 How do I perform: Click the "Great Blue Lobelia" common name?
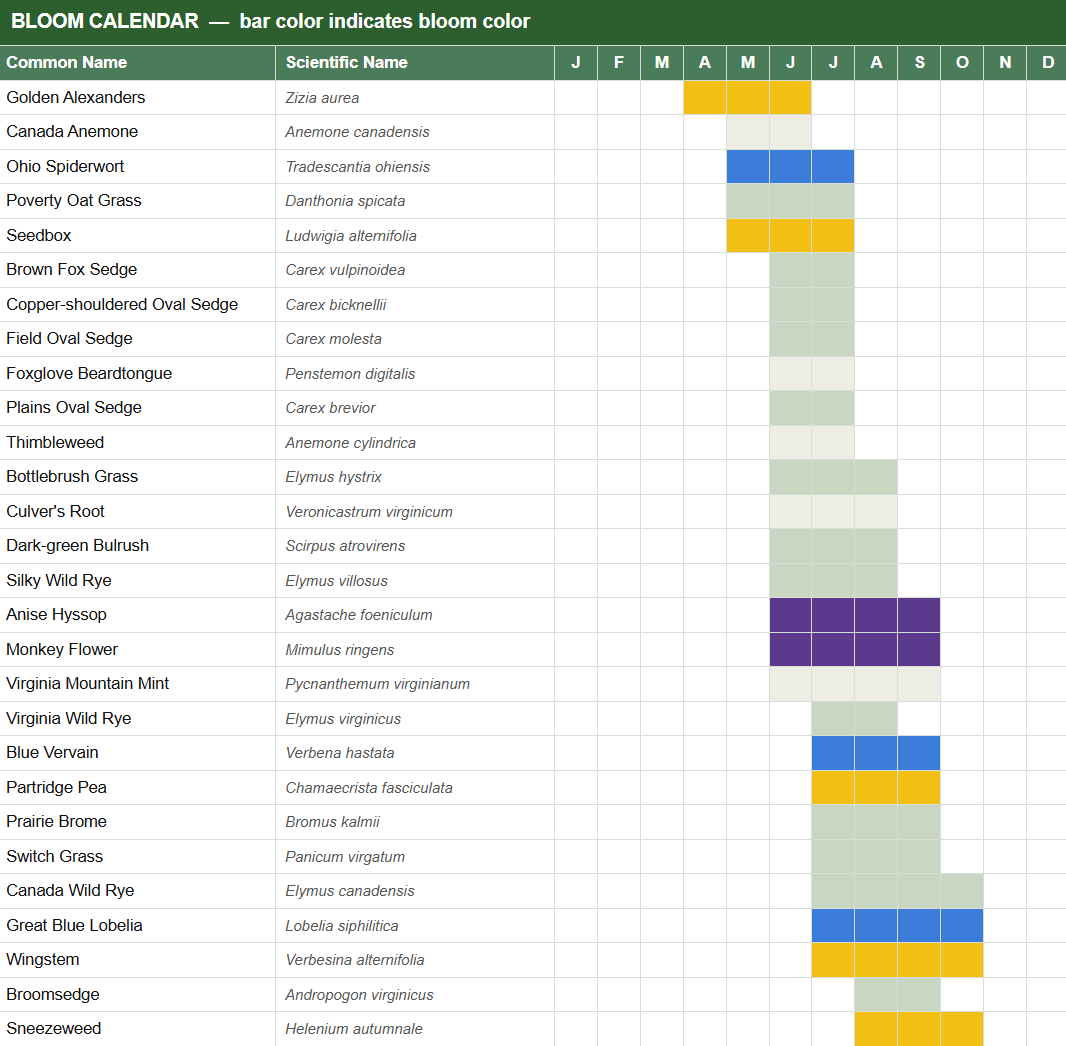coord(74,925)
